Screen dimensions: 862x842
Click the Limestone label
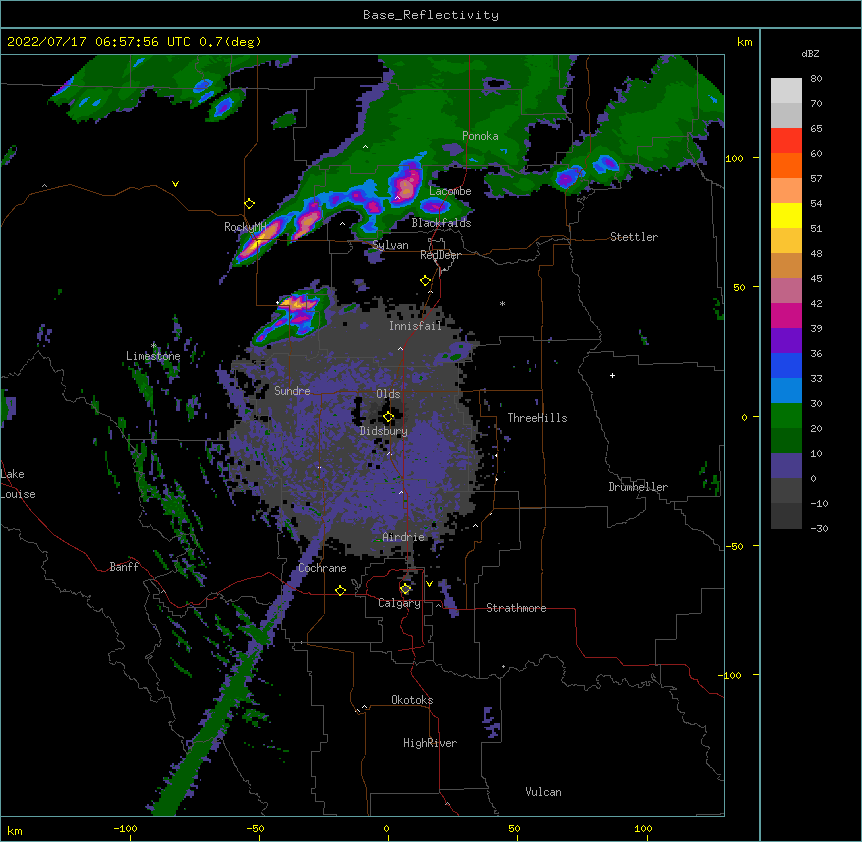pos(153,356)
